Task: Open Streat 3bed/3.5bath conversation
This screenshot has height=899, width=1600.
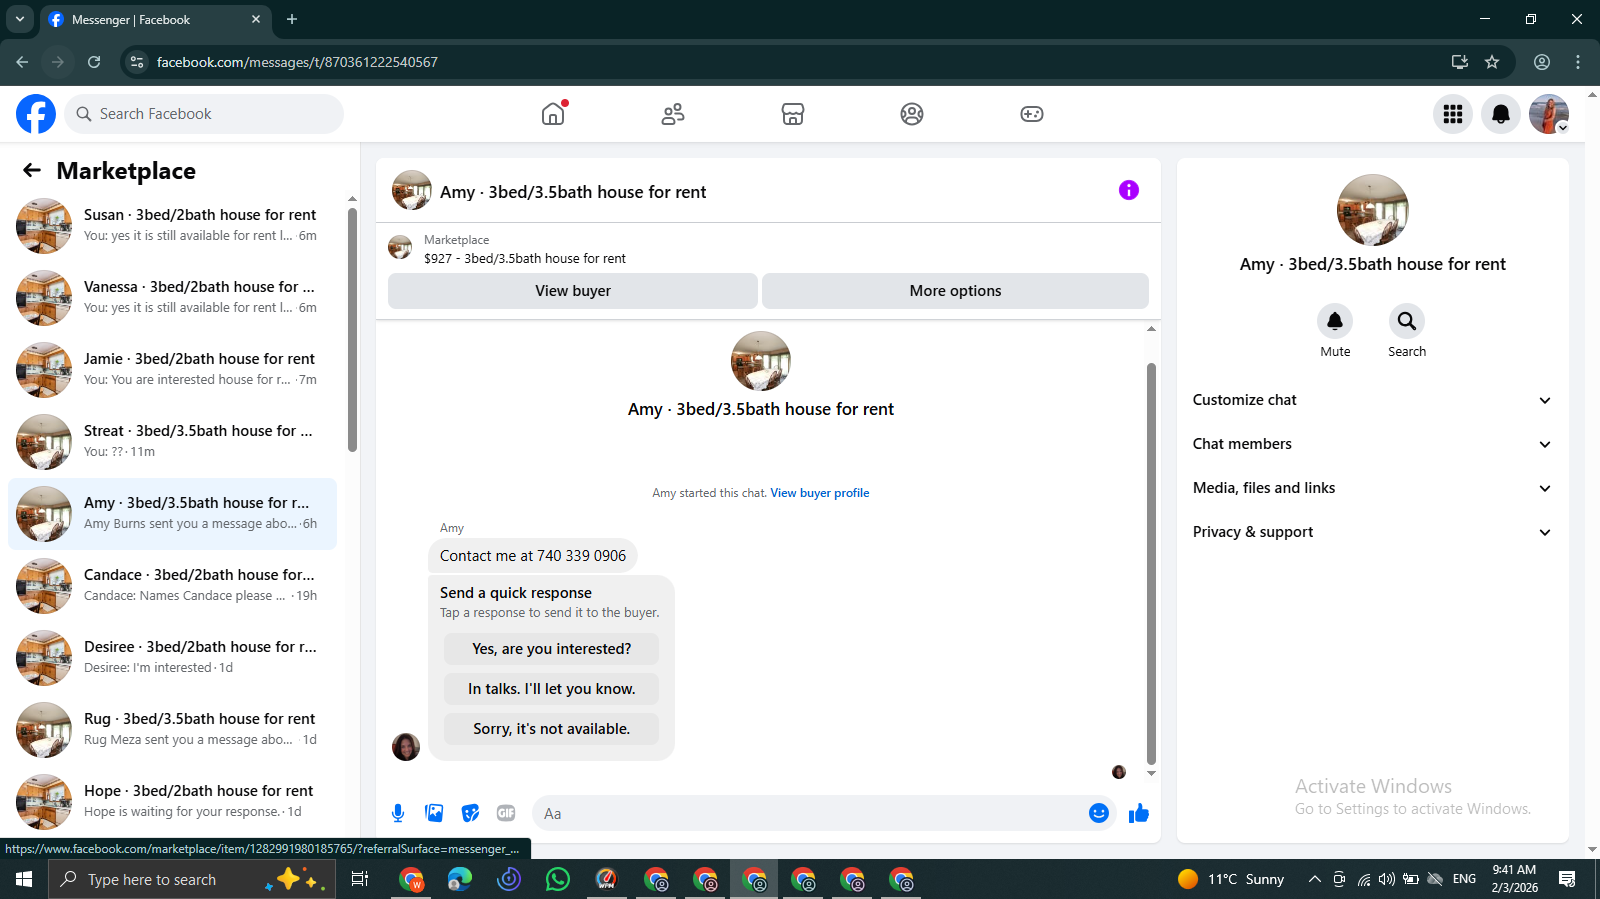Action: (x=173, y=442)
